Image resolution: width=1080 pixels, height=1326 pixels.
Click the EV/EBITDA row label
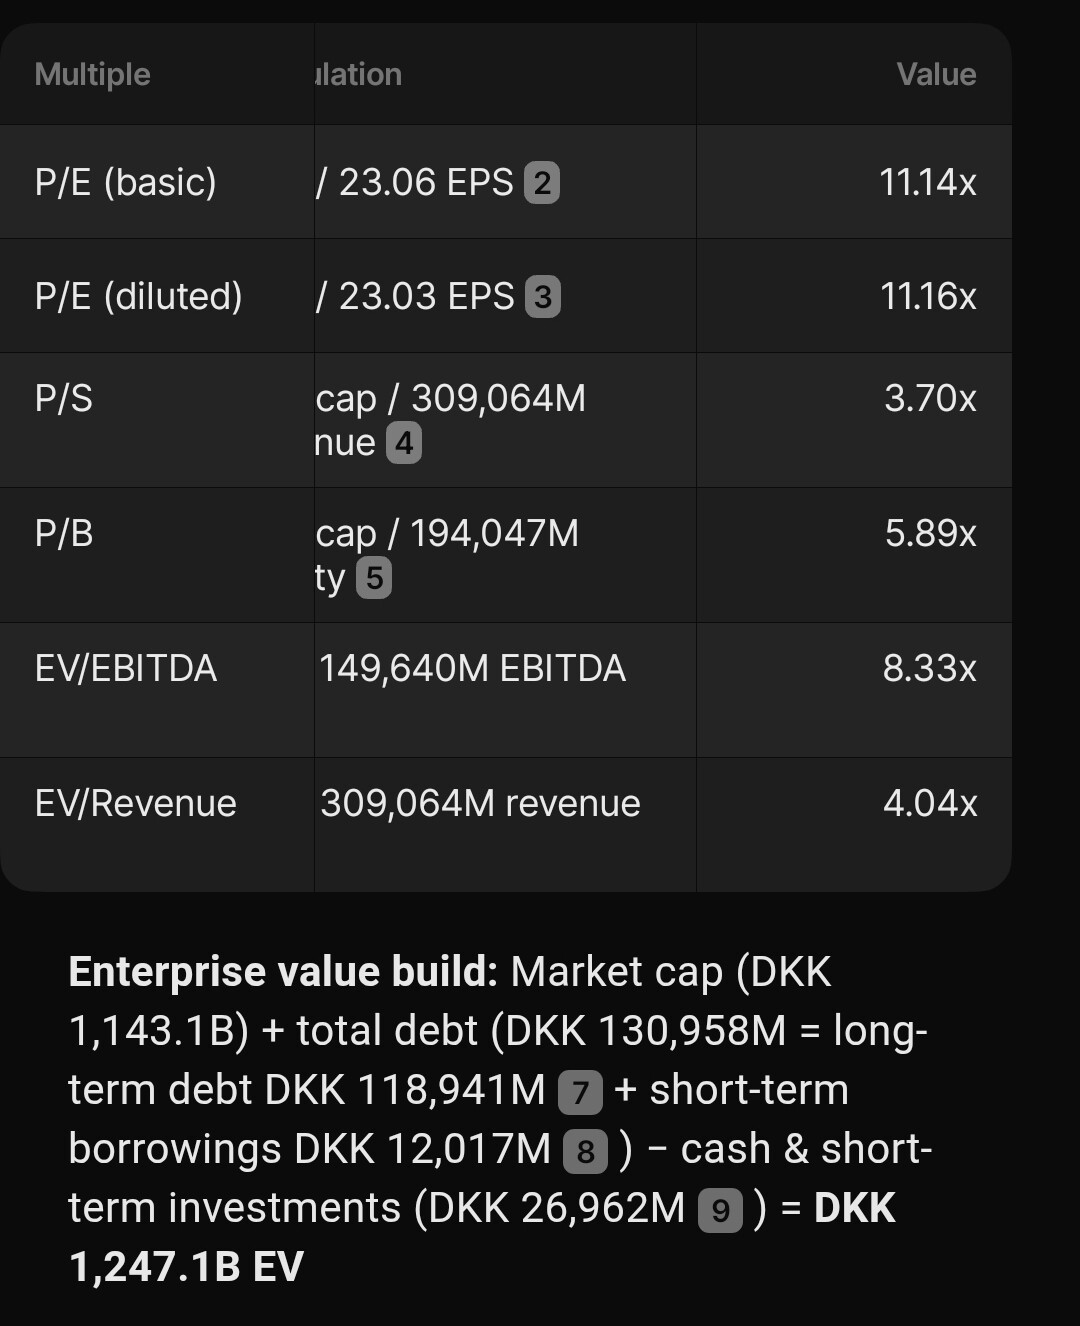pos(126,668)
